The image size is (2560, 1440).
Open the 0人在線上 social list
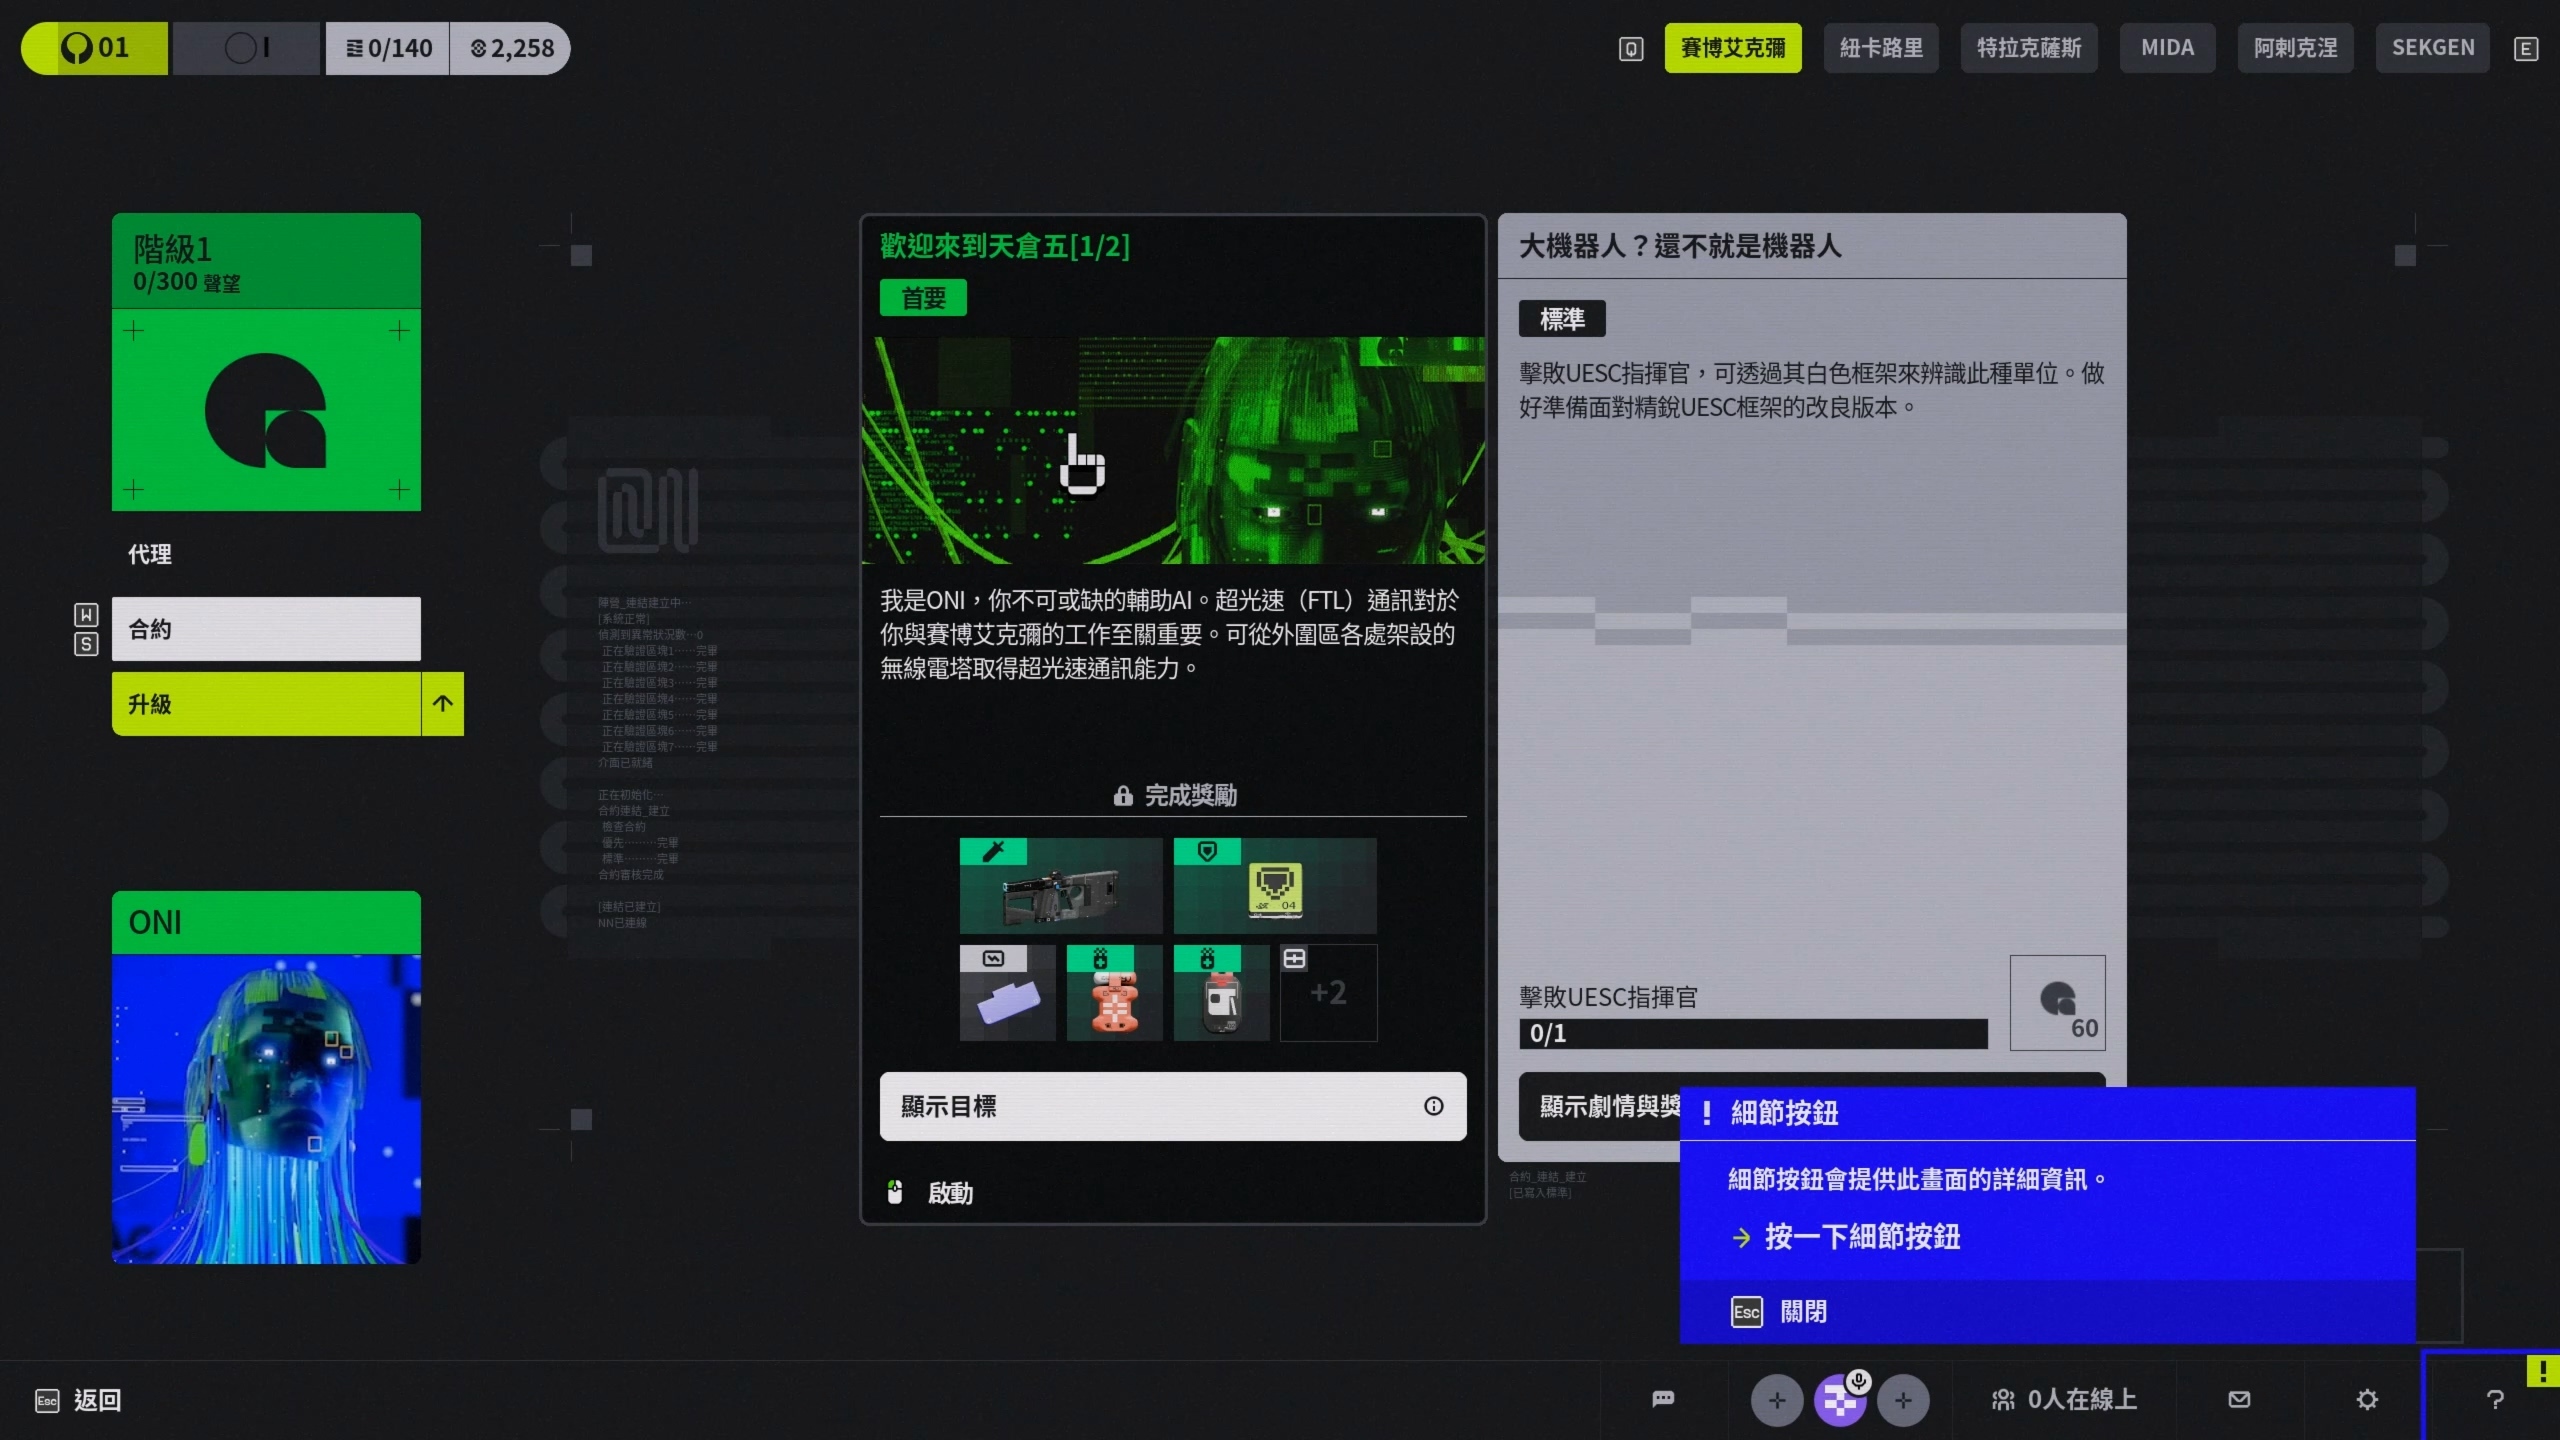click(2064, 1399)
